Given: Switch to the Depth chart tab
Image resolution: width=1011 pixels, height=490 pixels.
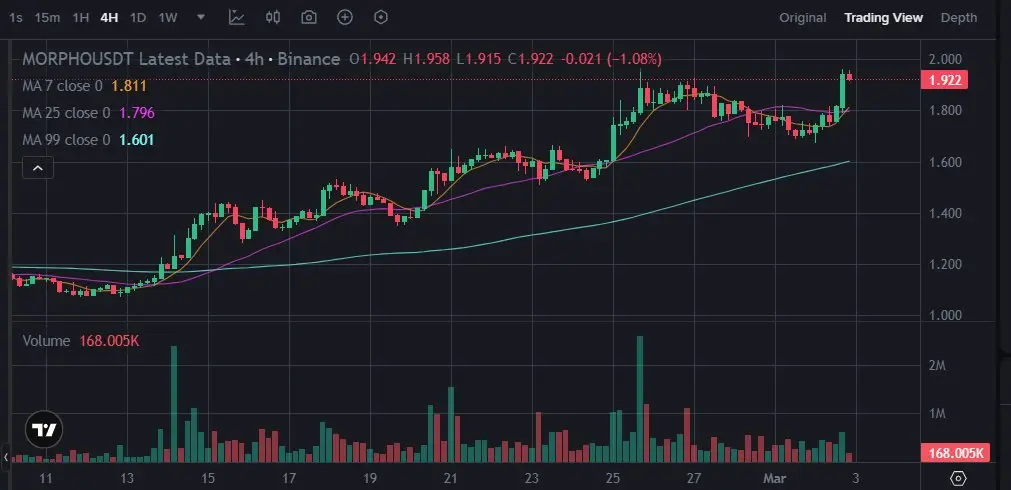Looking at the screenshot, I should [x=959, y=18].
